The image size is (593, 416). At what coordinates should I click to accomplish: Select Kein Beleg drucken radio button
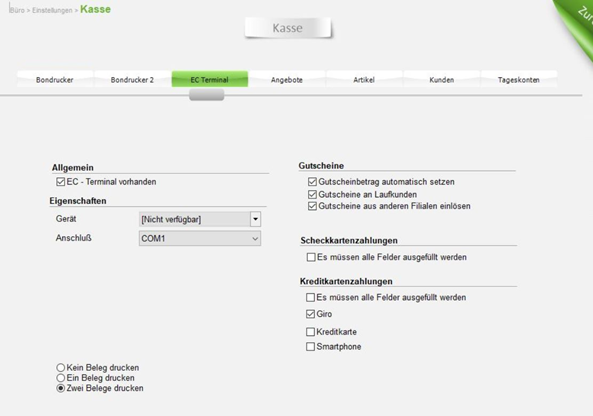click(61, 368)
